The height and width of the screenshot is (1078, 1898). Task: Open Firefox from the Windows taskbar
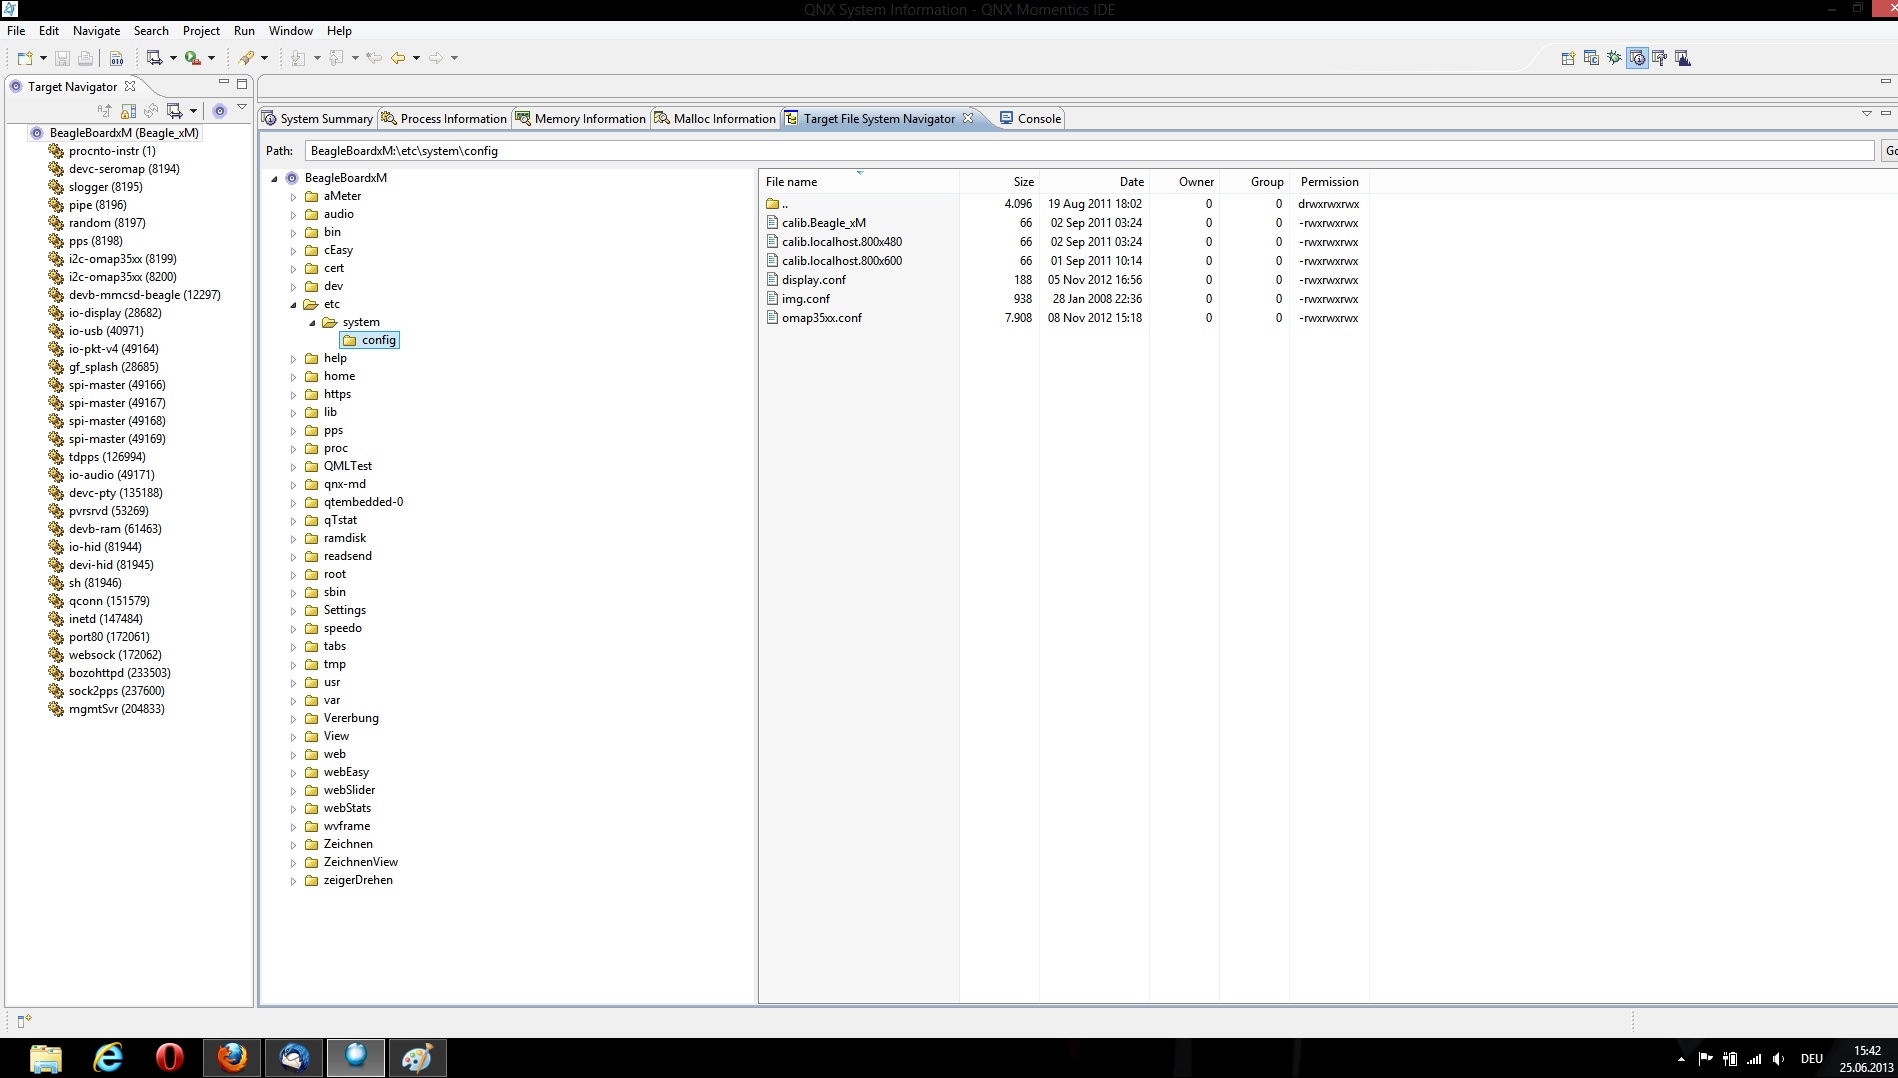[232, 1057]
